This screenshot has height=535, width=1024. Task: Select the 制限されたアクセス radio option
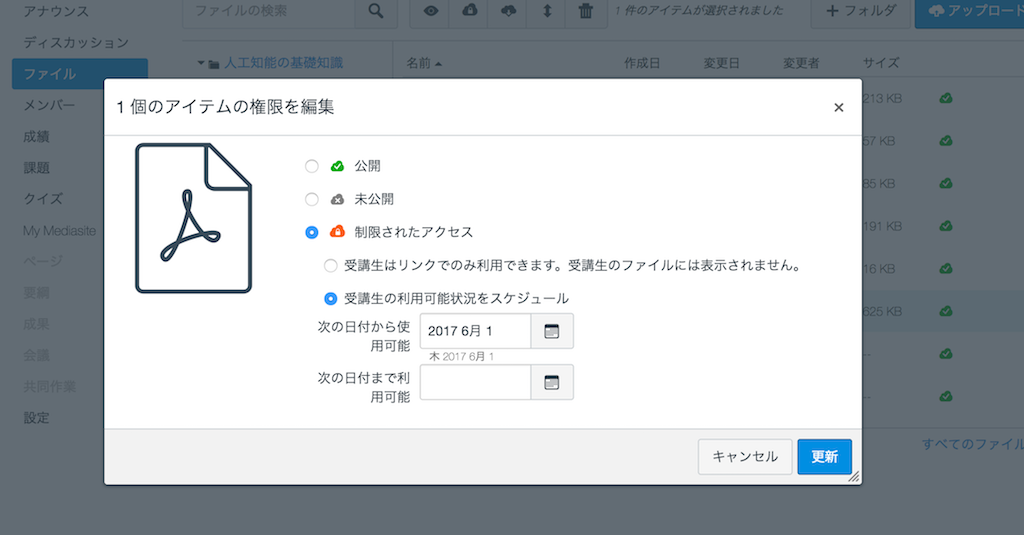(x=312, y=233)
